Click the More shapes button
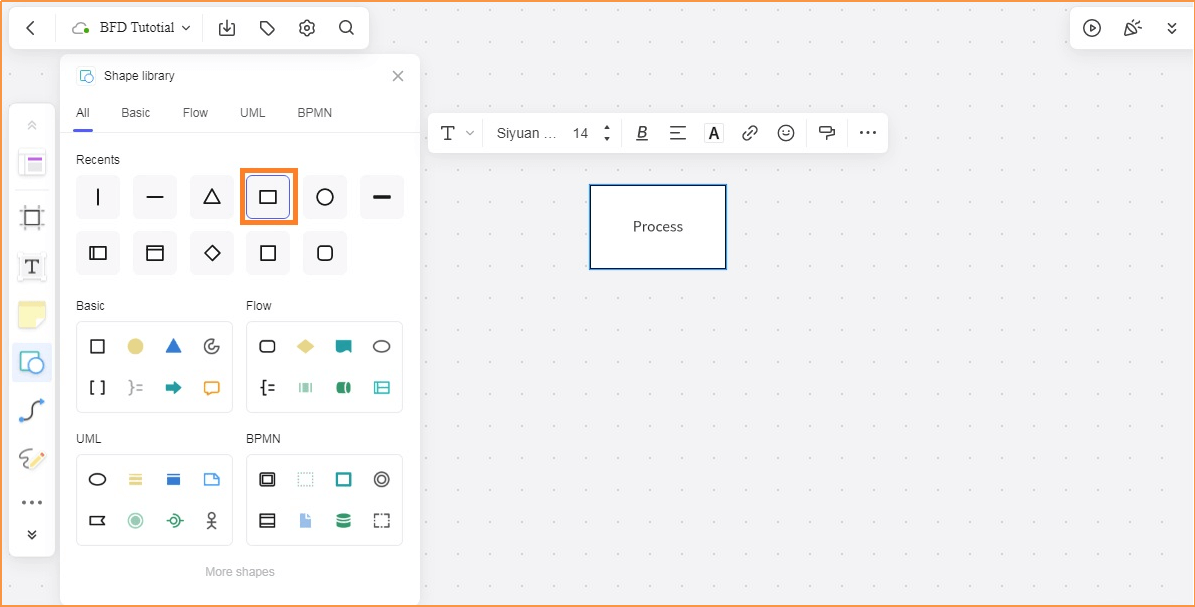This screenshot has height=607, width=1195. pos(239,571)
